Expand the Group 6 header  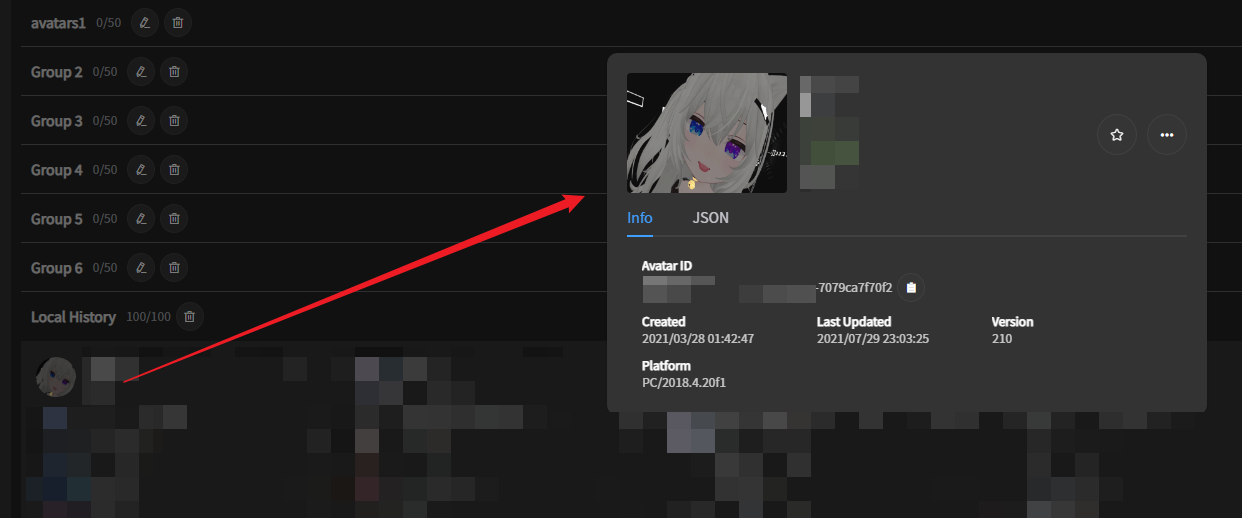click(57, 268)
